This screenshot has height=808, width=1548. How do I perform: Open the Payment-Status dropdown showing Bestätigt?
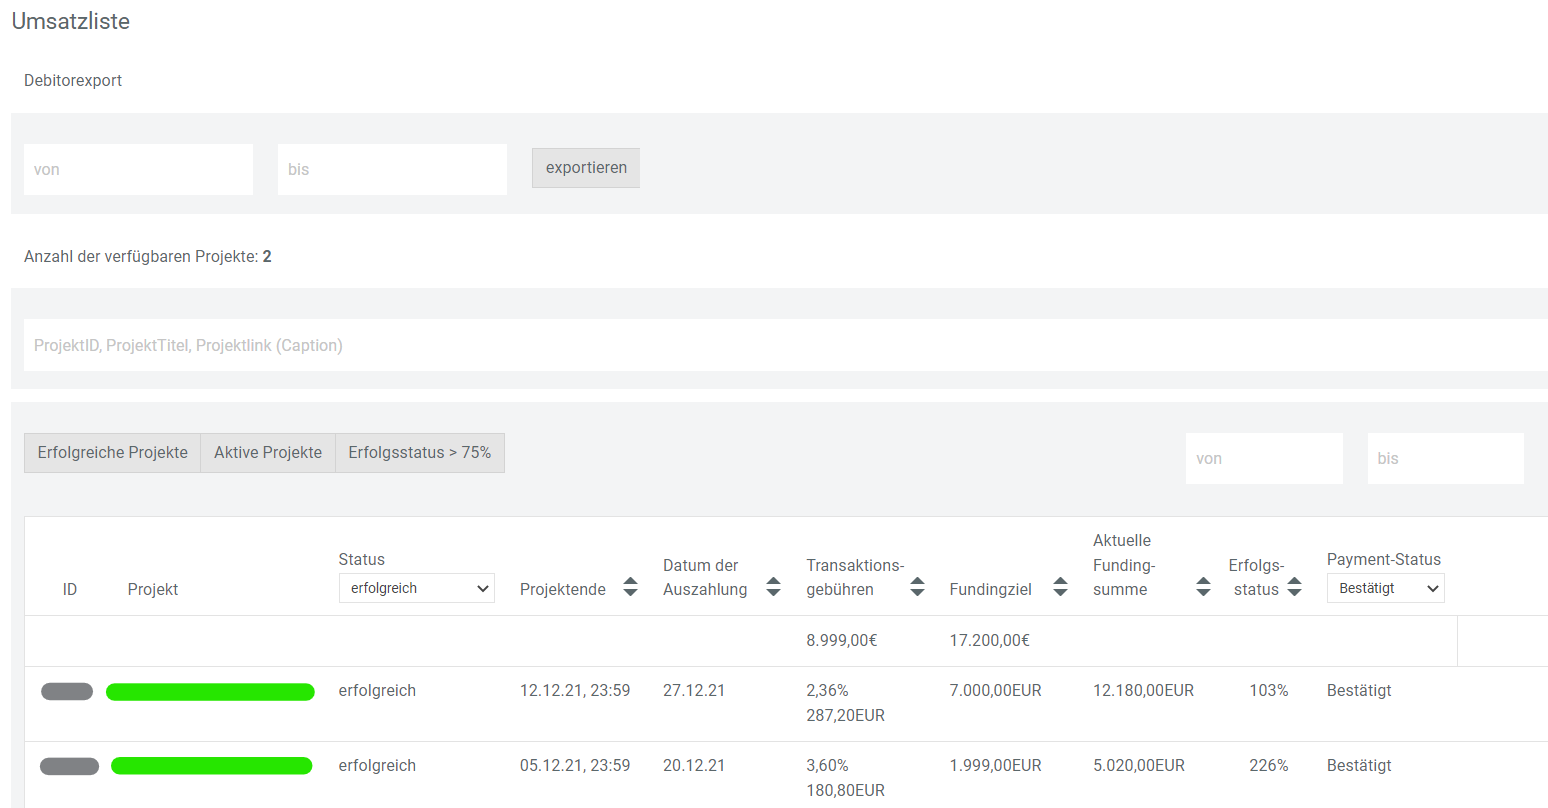(x=1385, y=588)
